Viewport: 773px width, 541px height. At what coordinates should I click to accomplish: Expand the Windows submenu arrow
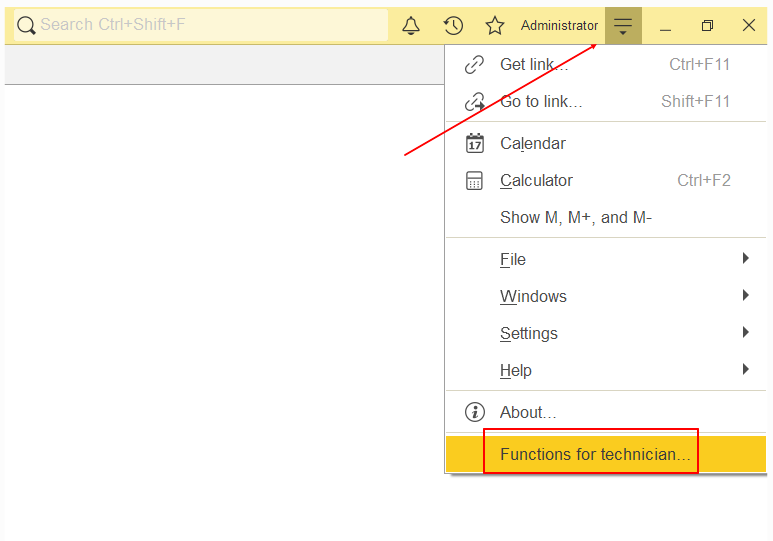click(x=745, y=295)
